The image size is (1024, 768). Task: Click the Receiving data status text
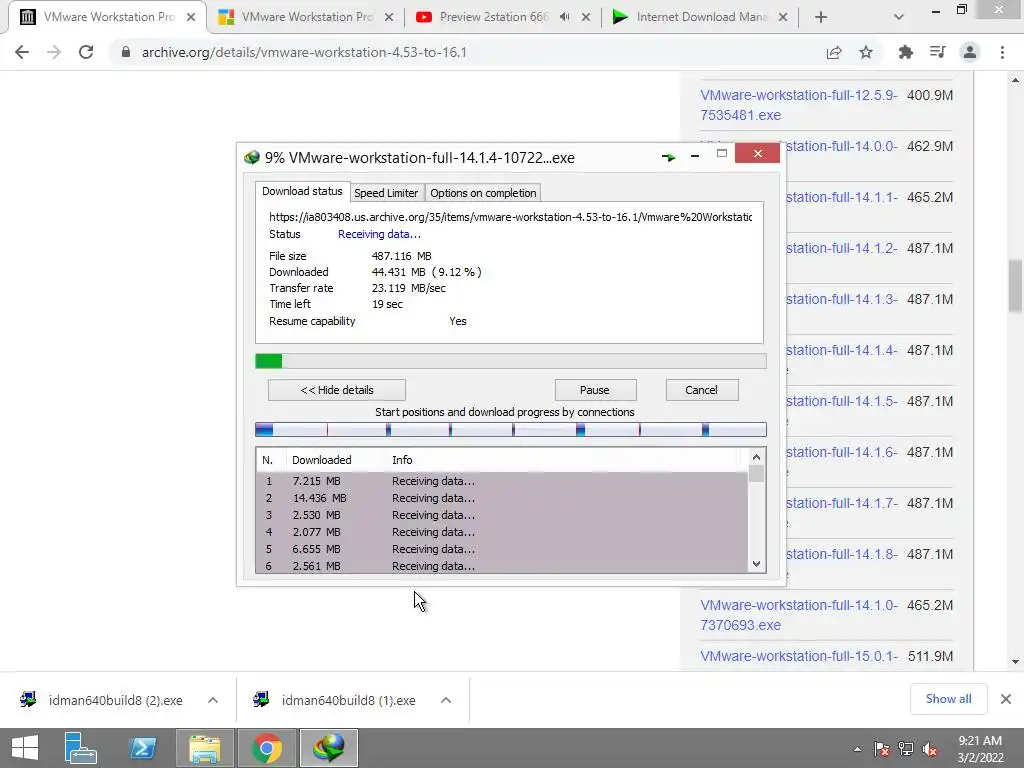379,234
